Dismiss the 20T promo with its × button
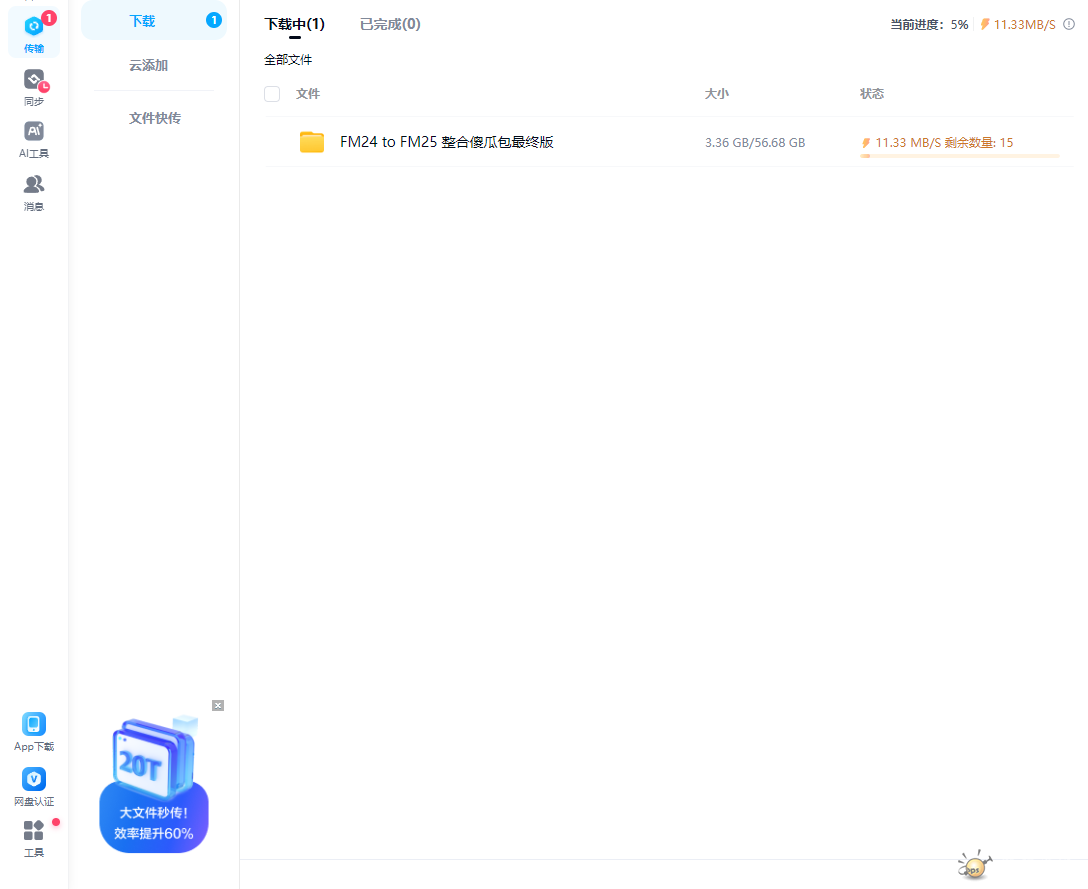 point(217,705)
